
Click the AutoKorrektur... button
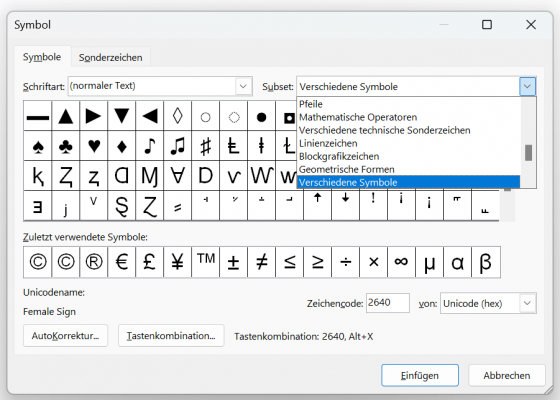click(x=65, y=336)
